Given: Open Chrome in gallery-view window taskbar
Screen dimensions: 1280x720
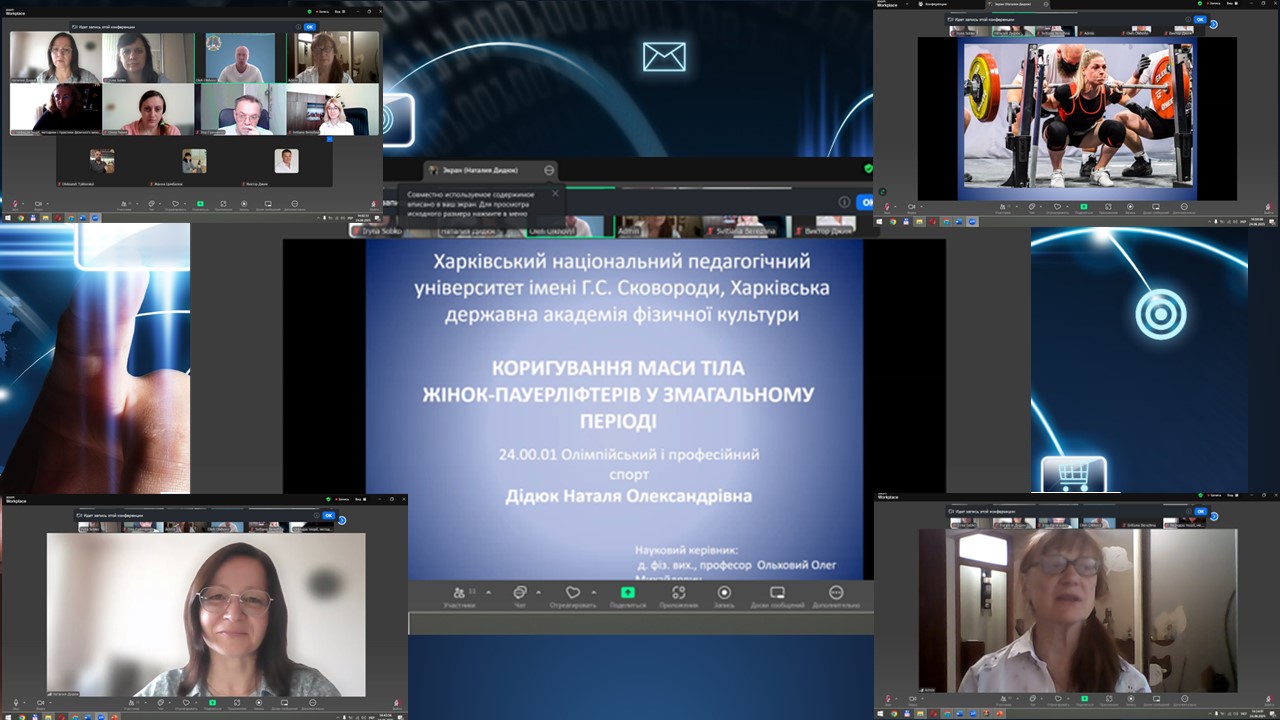Looking at the screenshot, I should pyautogui.click(x=21, y=218).
